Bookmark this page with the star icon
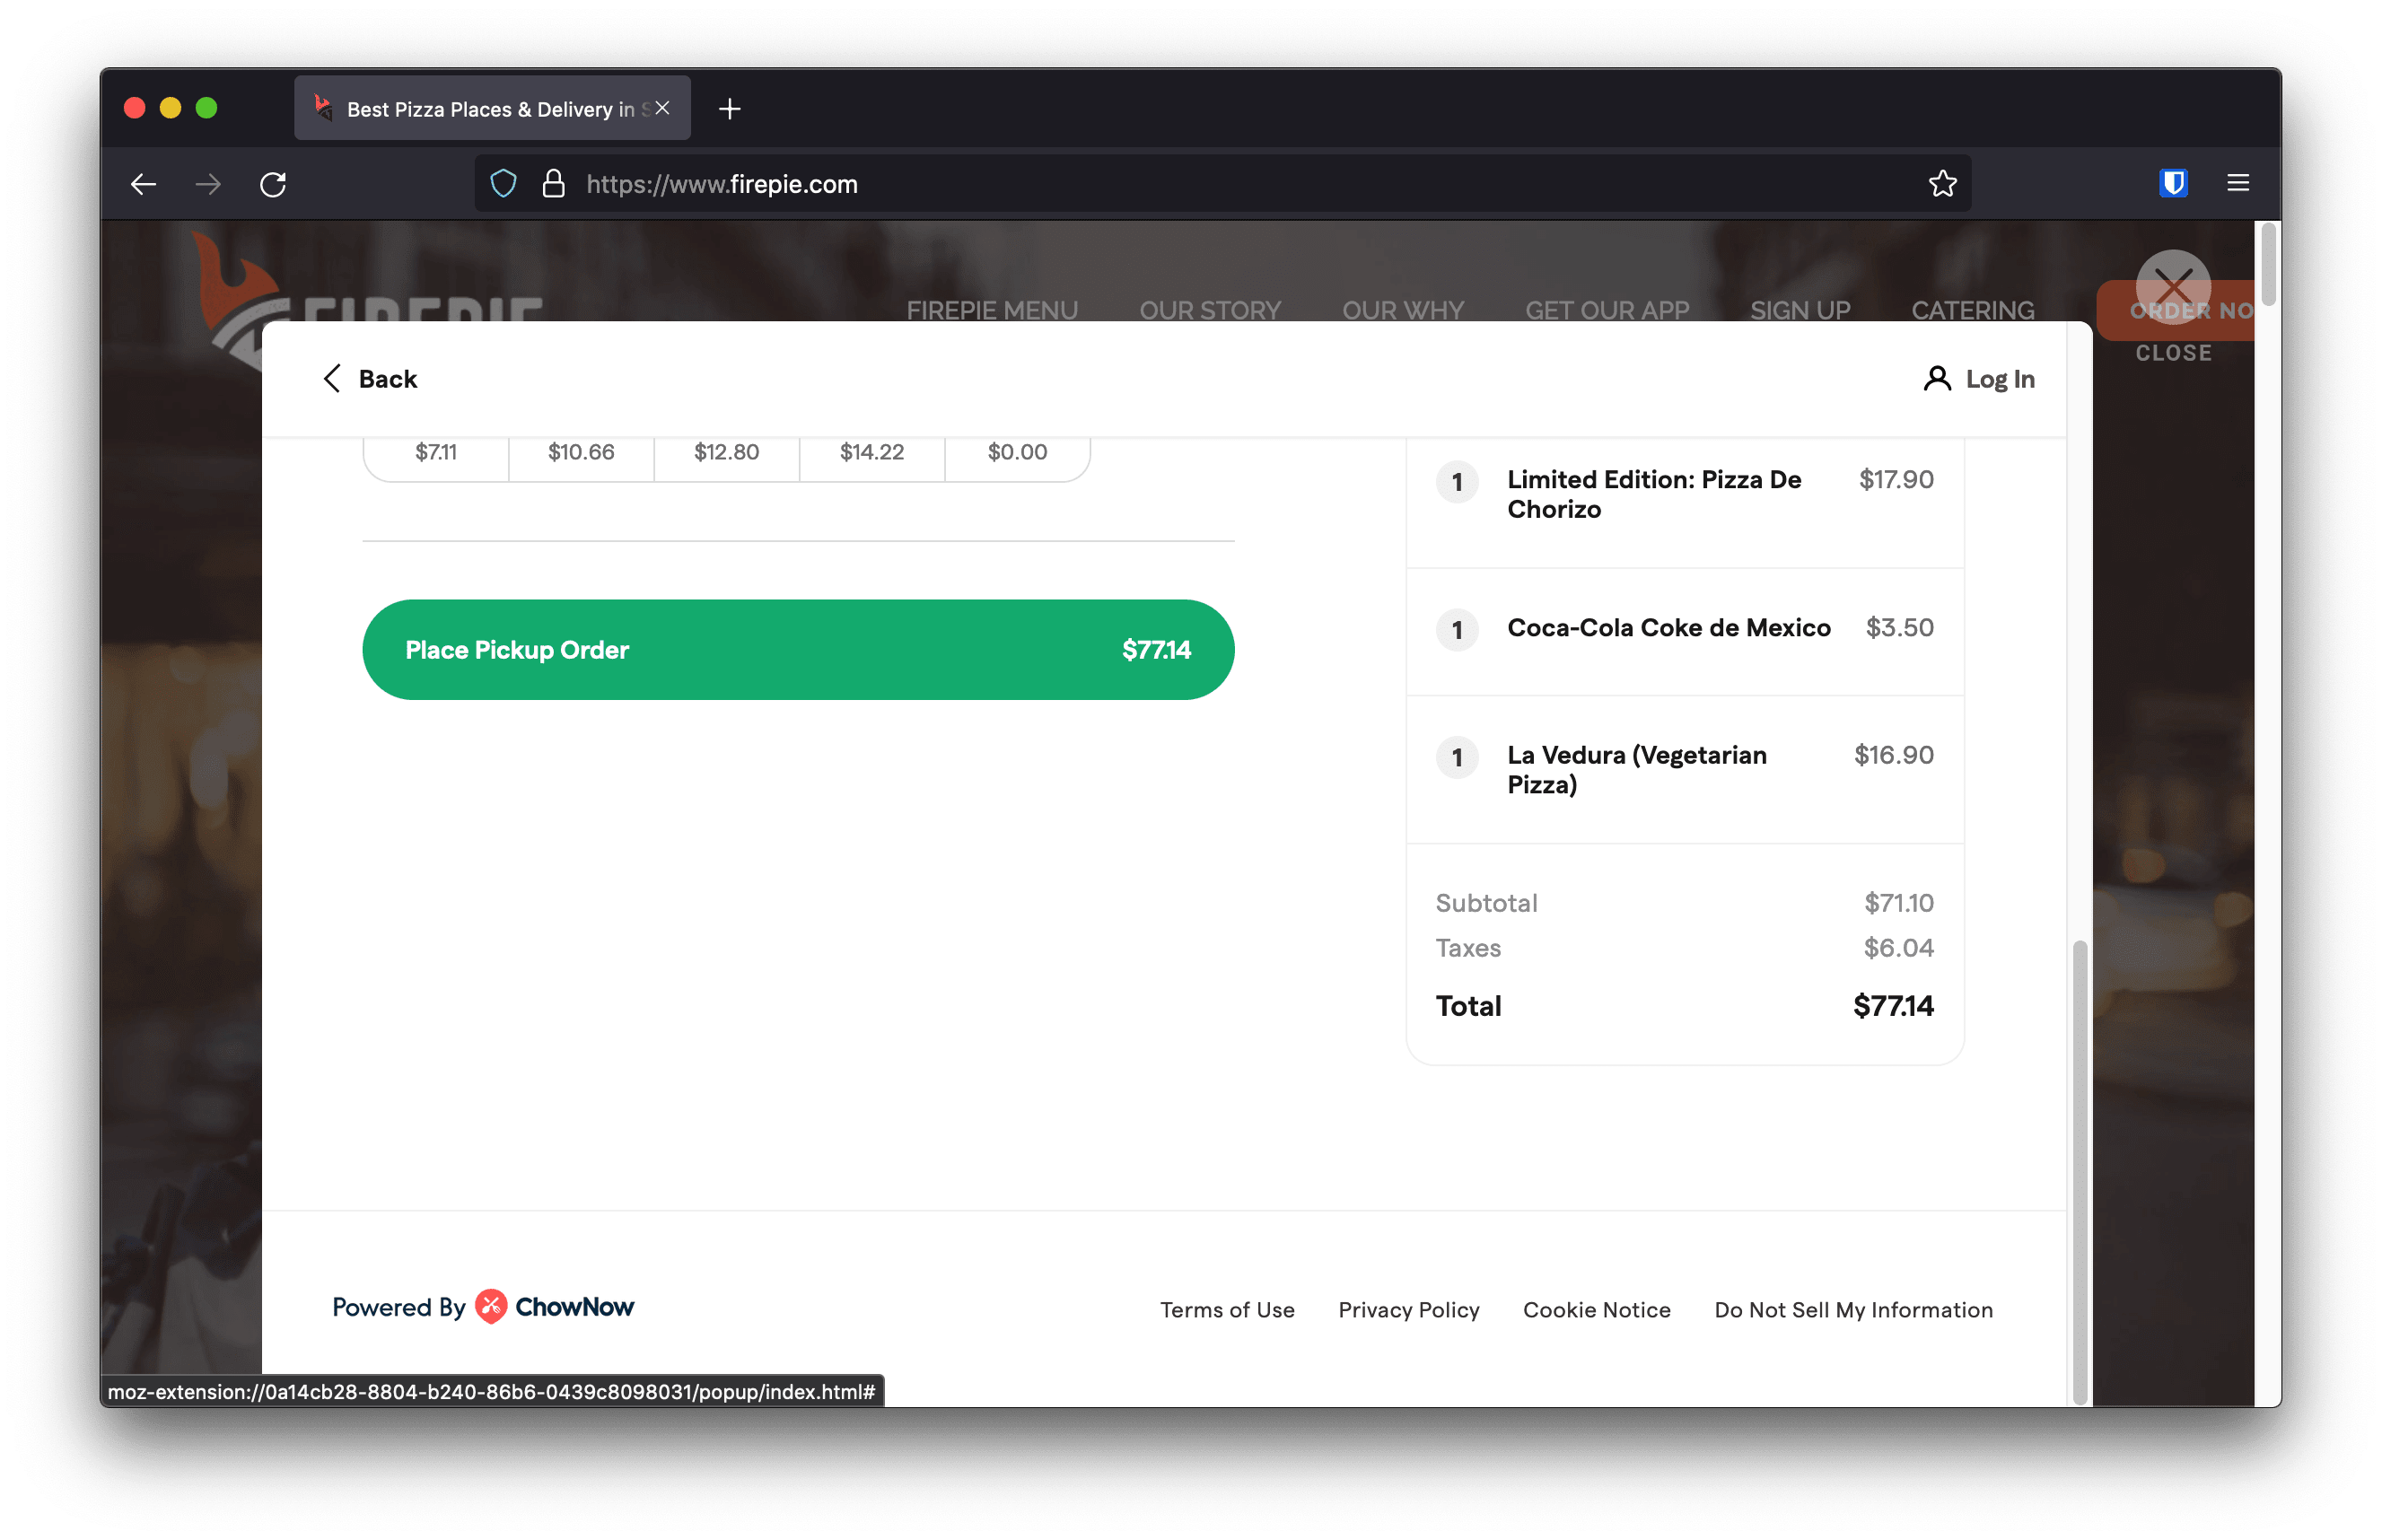This screenshot has height=1540, width=2382. pos(1942,183)
